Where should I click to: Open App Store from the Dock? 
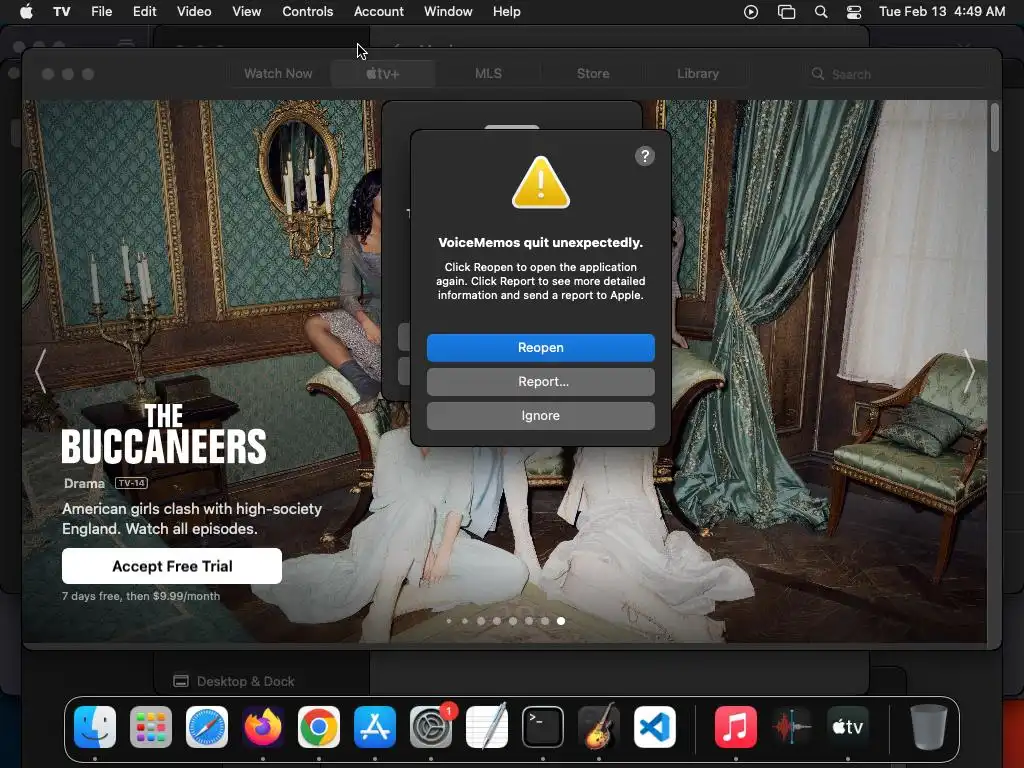click(375, 726)
